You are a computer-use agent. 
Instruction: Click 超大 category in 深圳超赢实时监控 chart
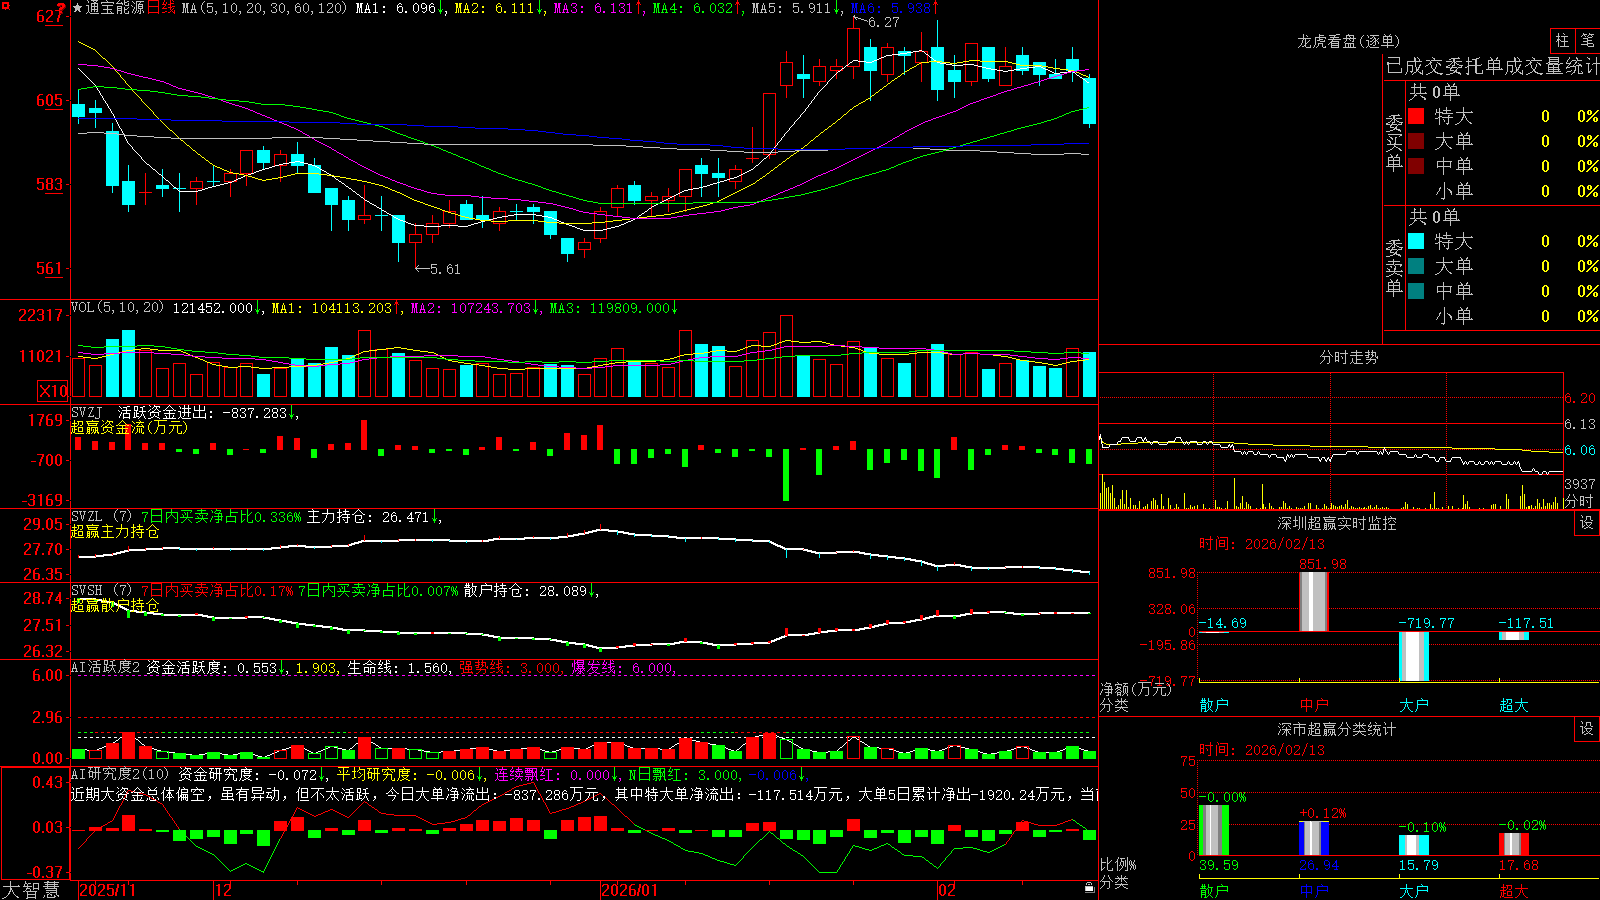[1514, 705]
